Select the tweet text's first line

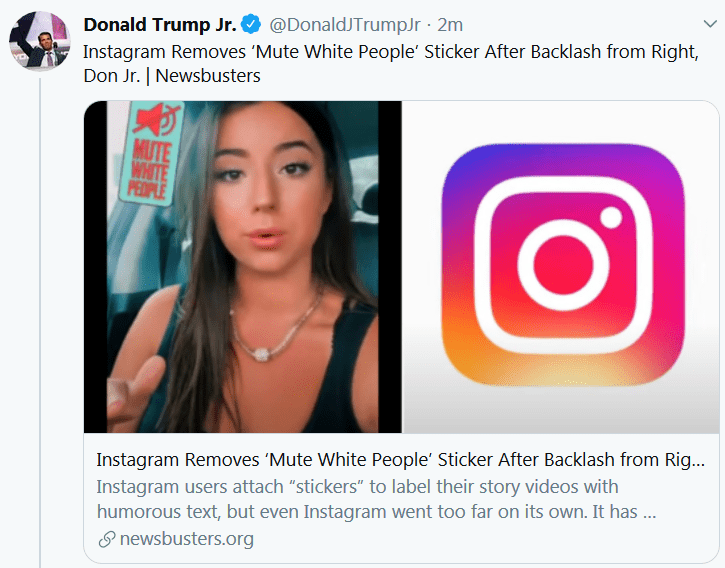(390, 51)
